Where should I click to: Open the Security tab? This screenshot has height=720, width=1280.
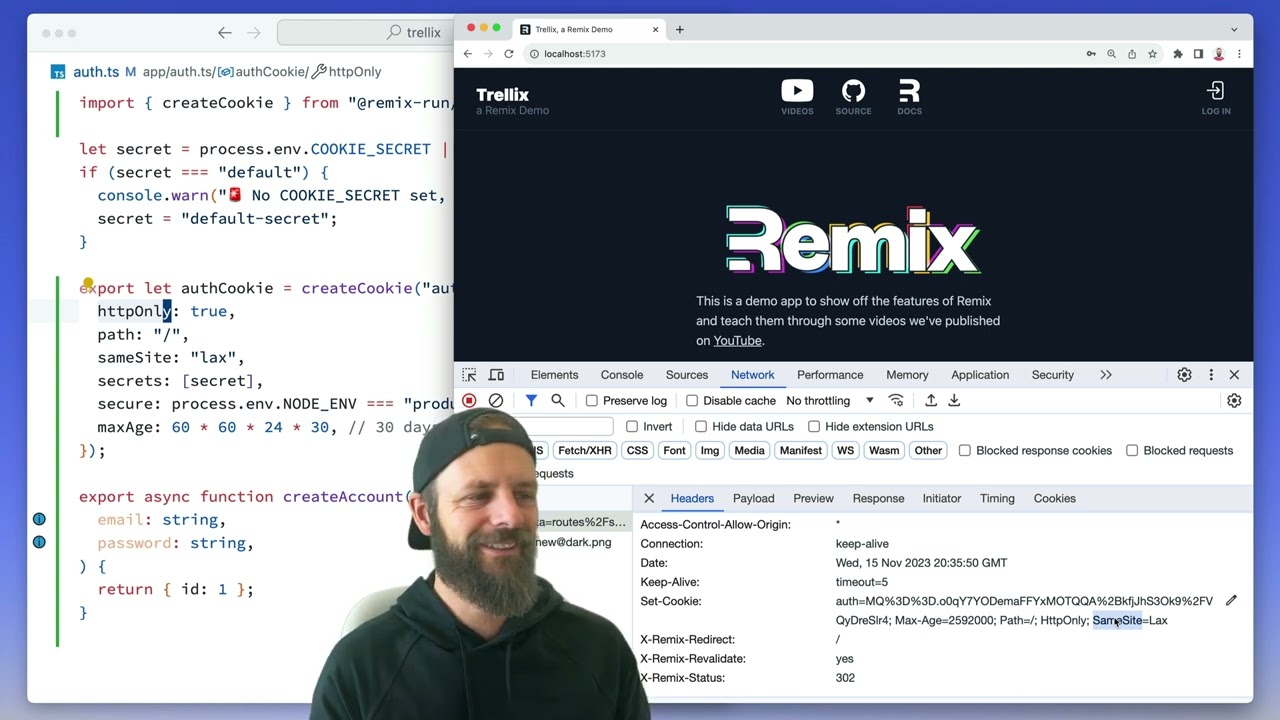click(x=1053, y=375)
